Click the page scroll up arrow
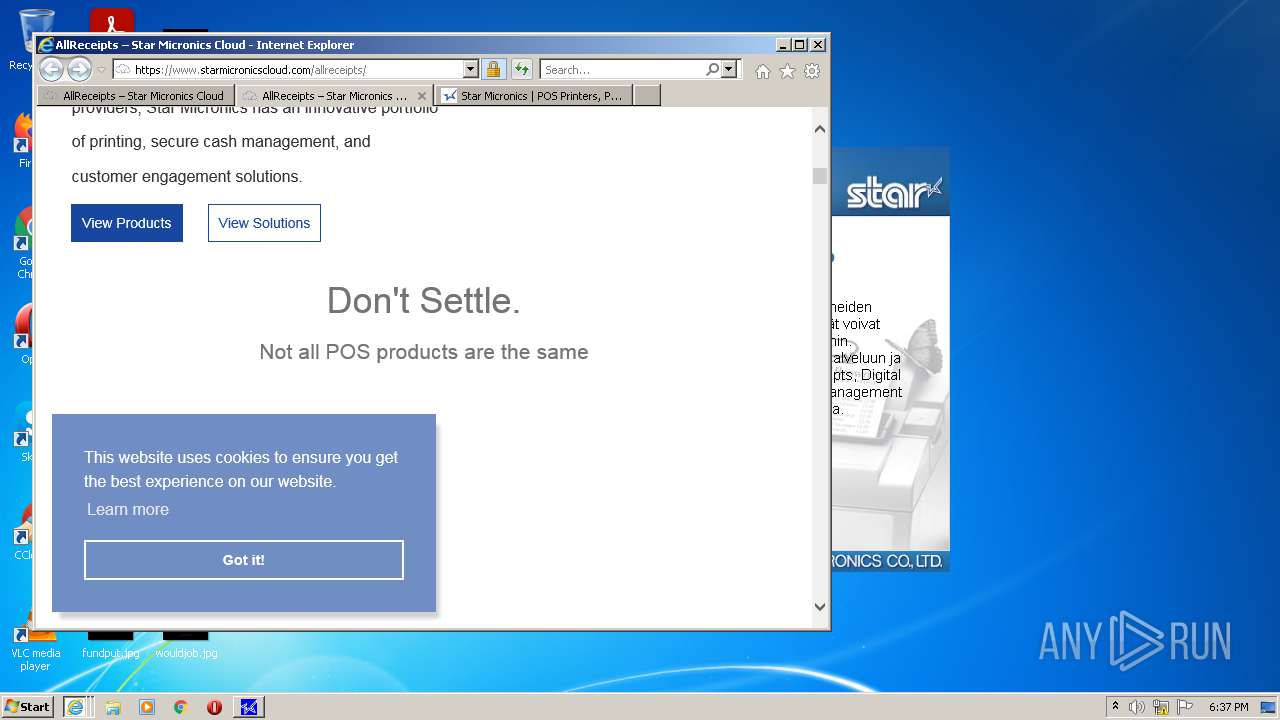The height and width of the screenshot is (720, 1280). tap(820, 129)
